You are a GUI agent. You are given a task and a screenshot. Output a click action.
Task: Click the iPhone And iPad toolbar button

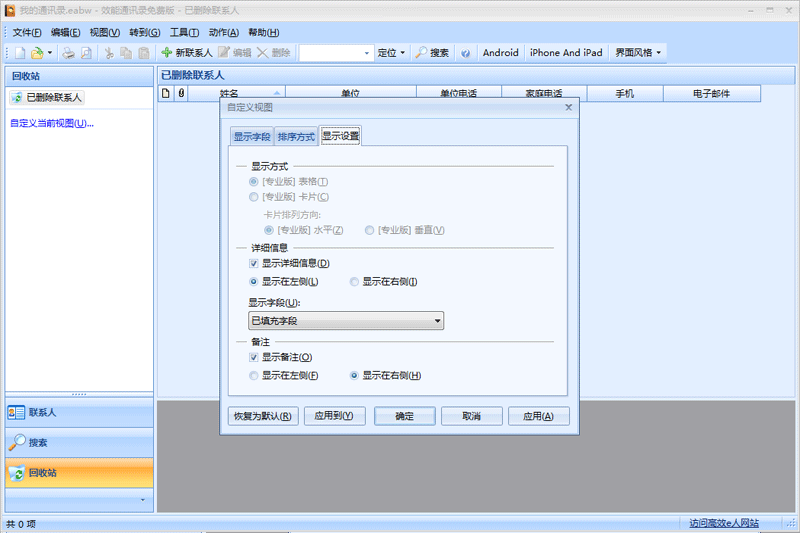coord(566,53)
